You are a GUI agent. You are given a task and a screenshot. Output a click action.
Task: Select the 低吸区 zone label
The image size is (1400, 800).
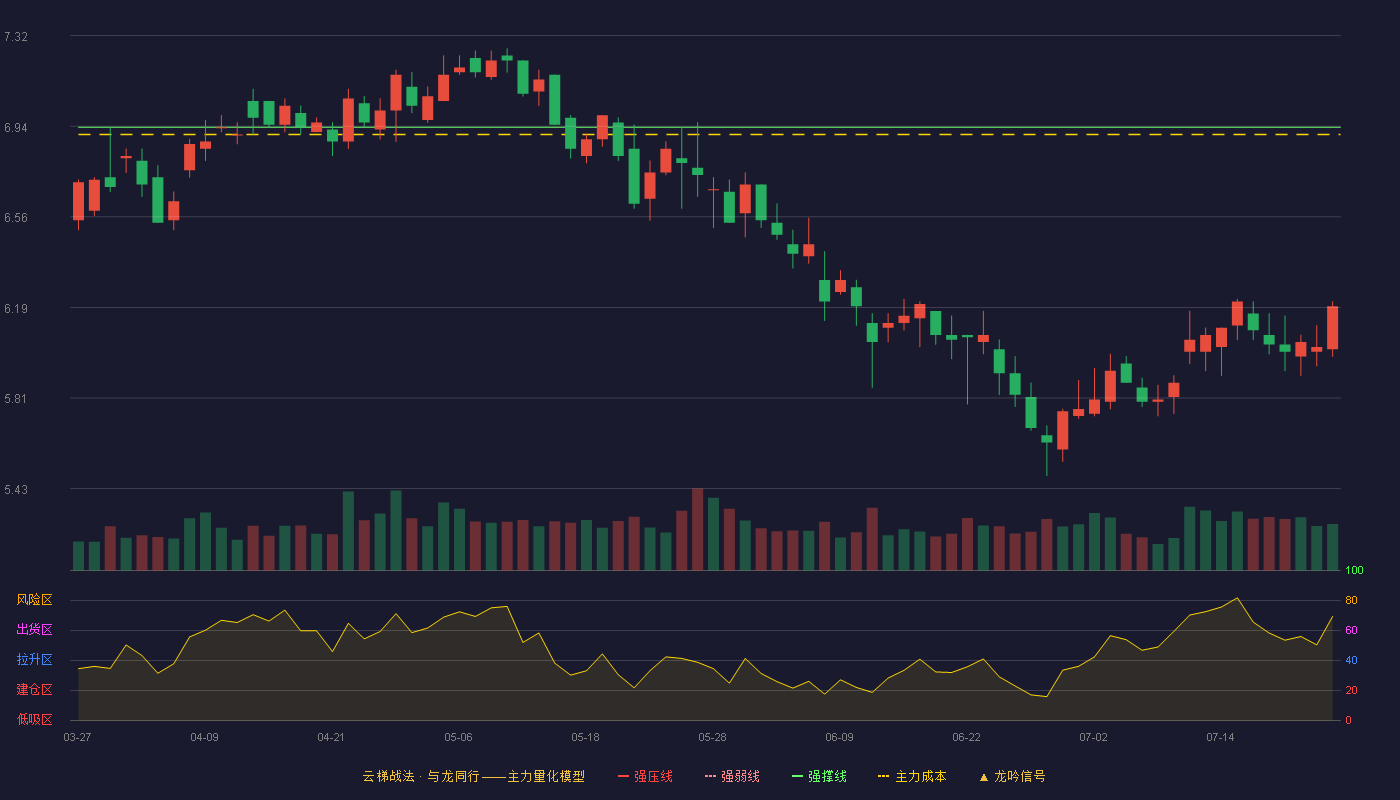(x=34, y=719)
